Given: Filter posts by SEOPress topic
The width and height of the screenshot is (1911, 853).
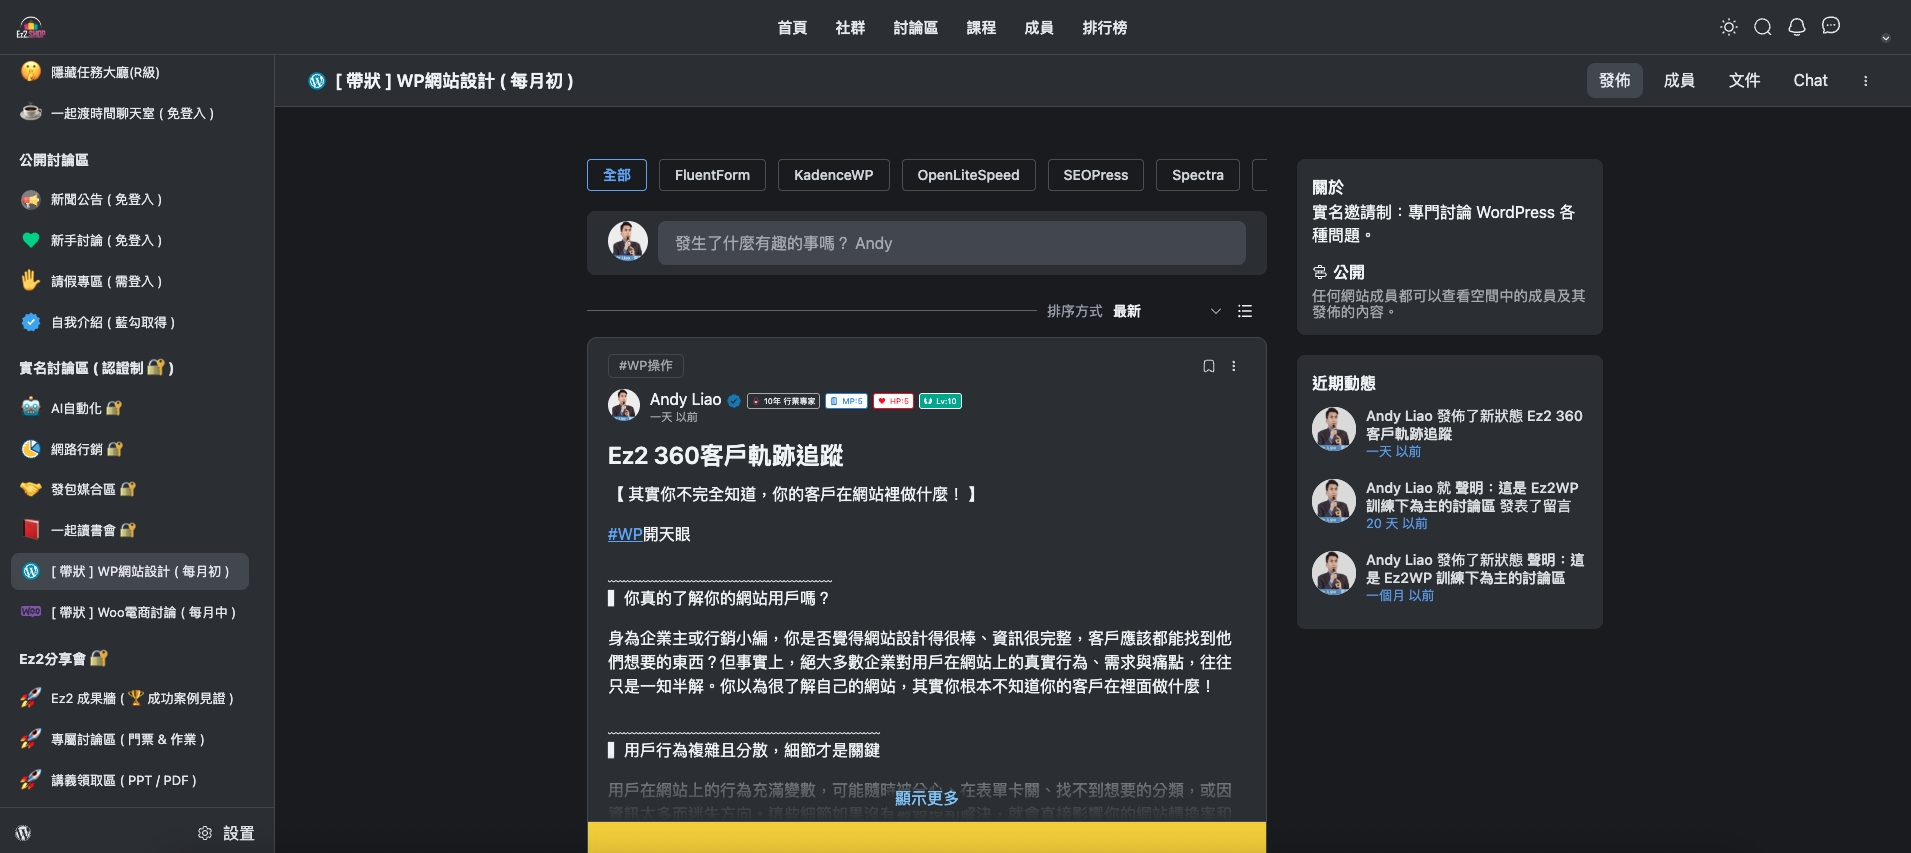Looking at the screenshot, I should (1095, 175).
